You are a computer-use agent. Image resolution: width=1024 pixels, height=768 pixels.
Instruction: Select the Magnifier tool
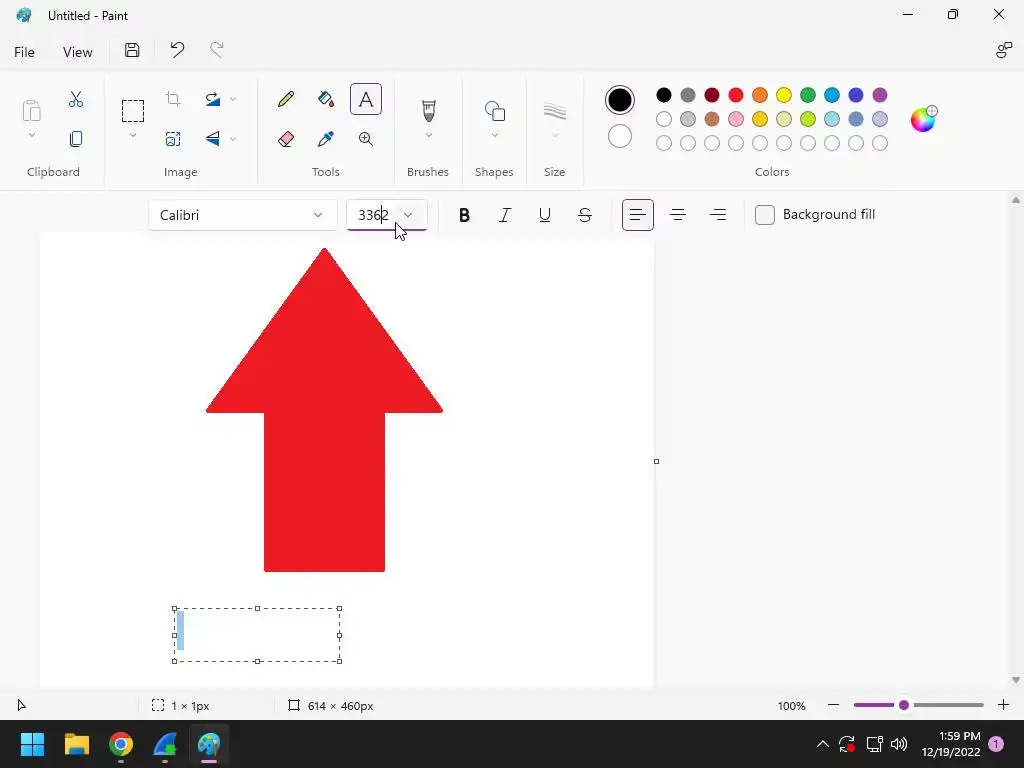coord(366,139)
